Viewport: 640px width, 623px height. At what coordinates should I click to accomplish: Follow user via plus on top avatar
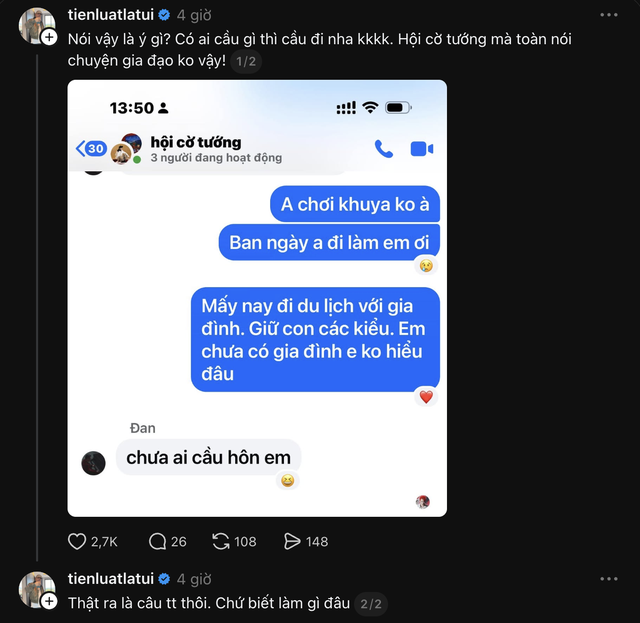click(49, 37)
